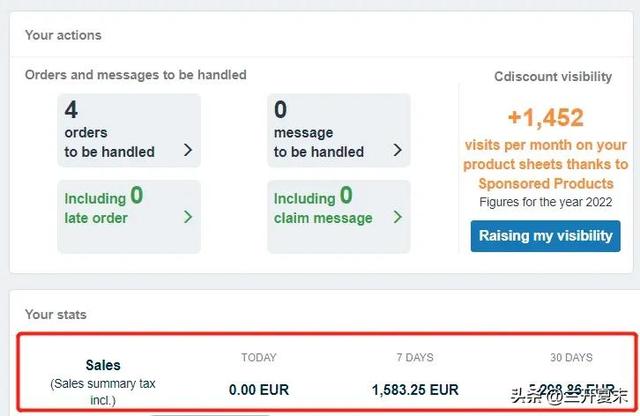Click the Your stats section heading
Image resolution: width=640 pixels, height=416 pixels.
pyautogui.click(x=56, y=314)
